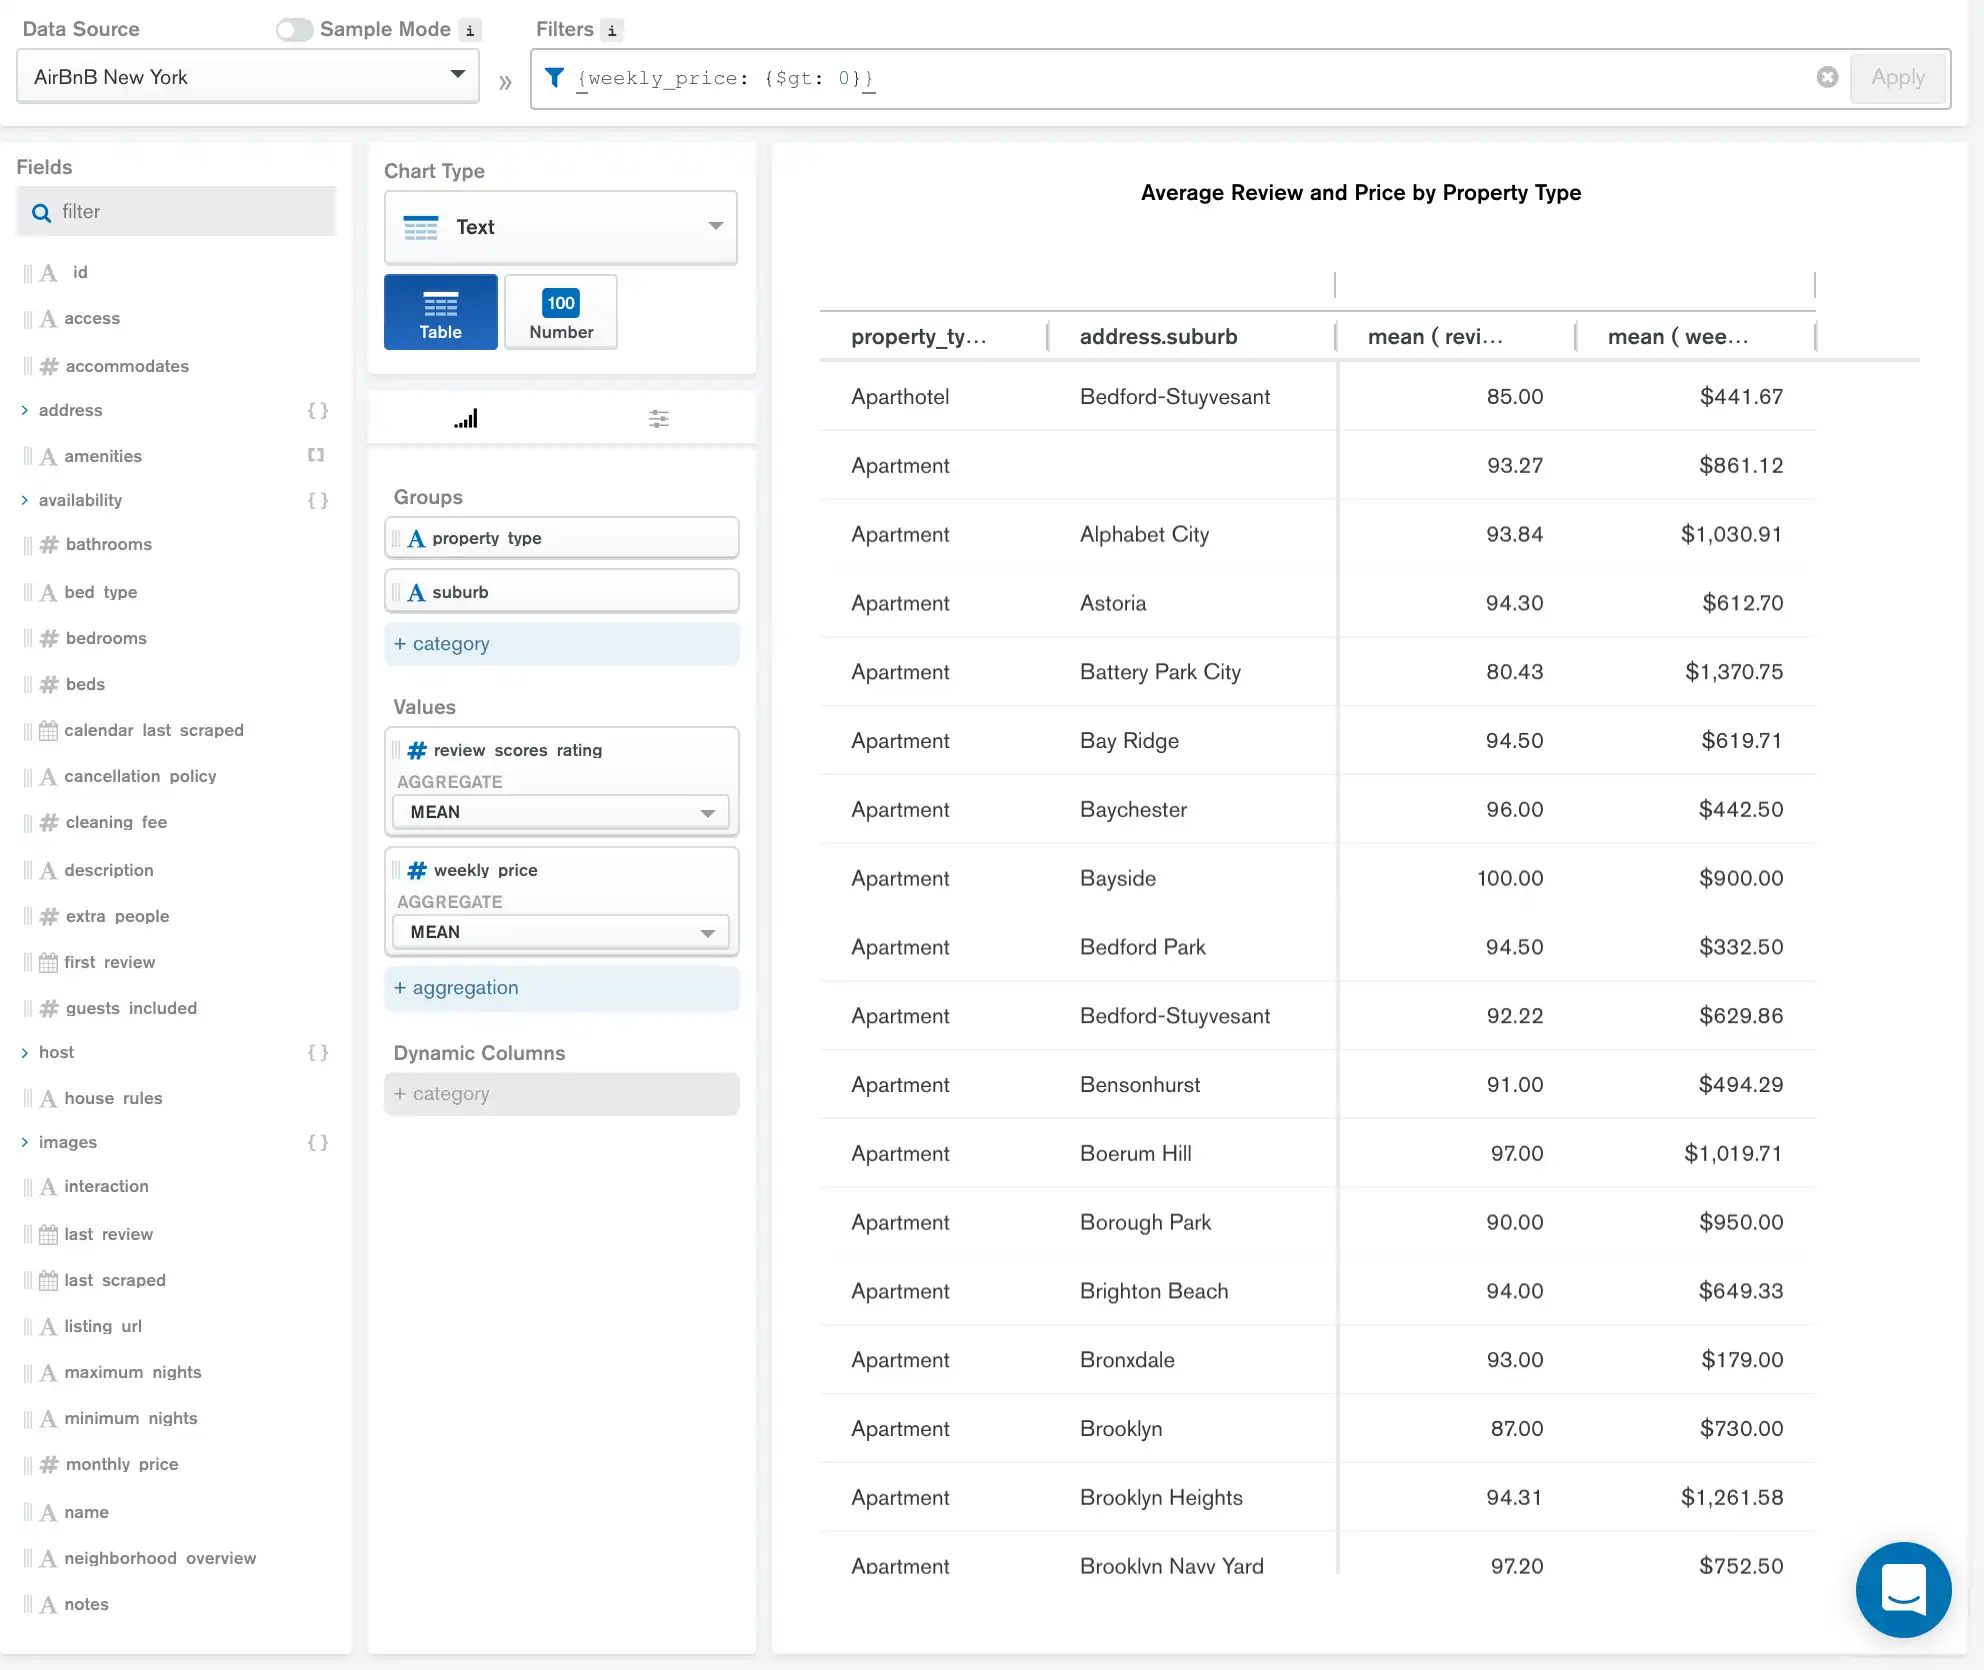Click the settings/sliders icon next to bar chart

657,419
